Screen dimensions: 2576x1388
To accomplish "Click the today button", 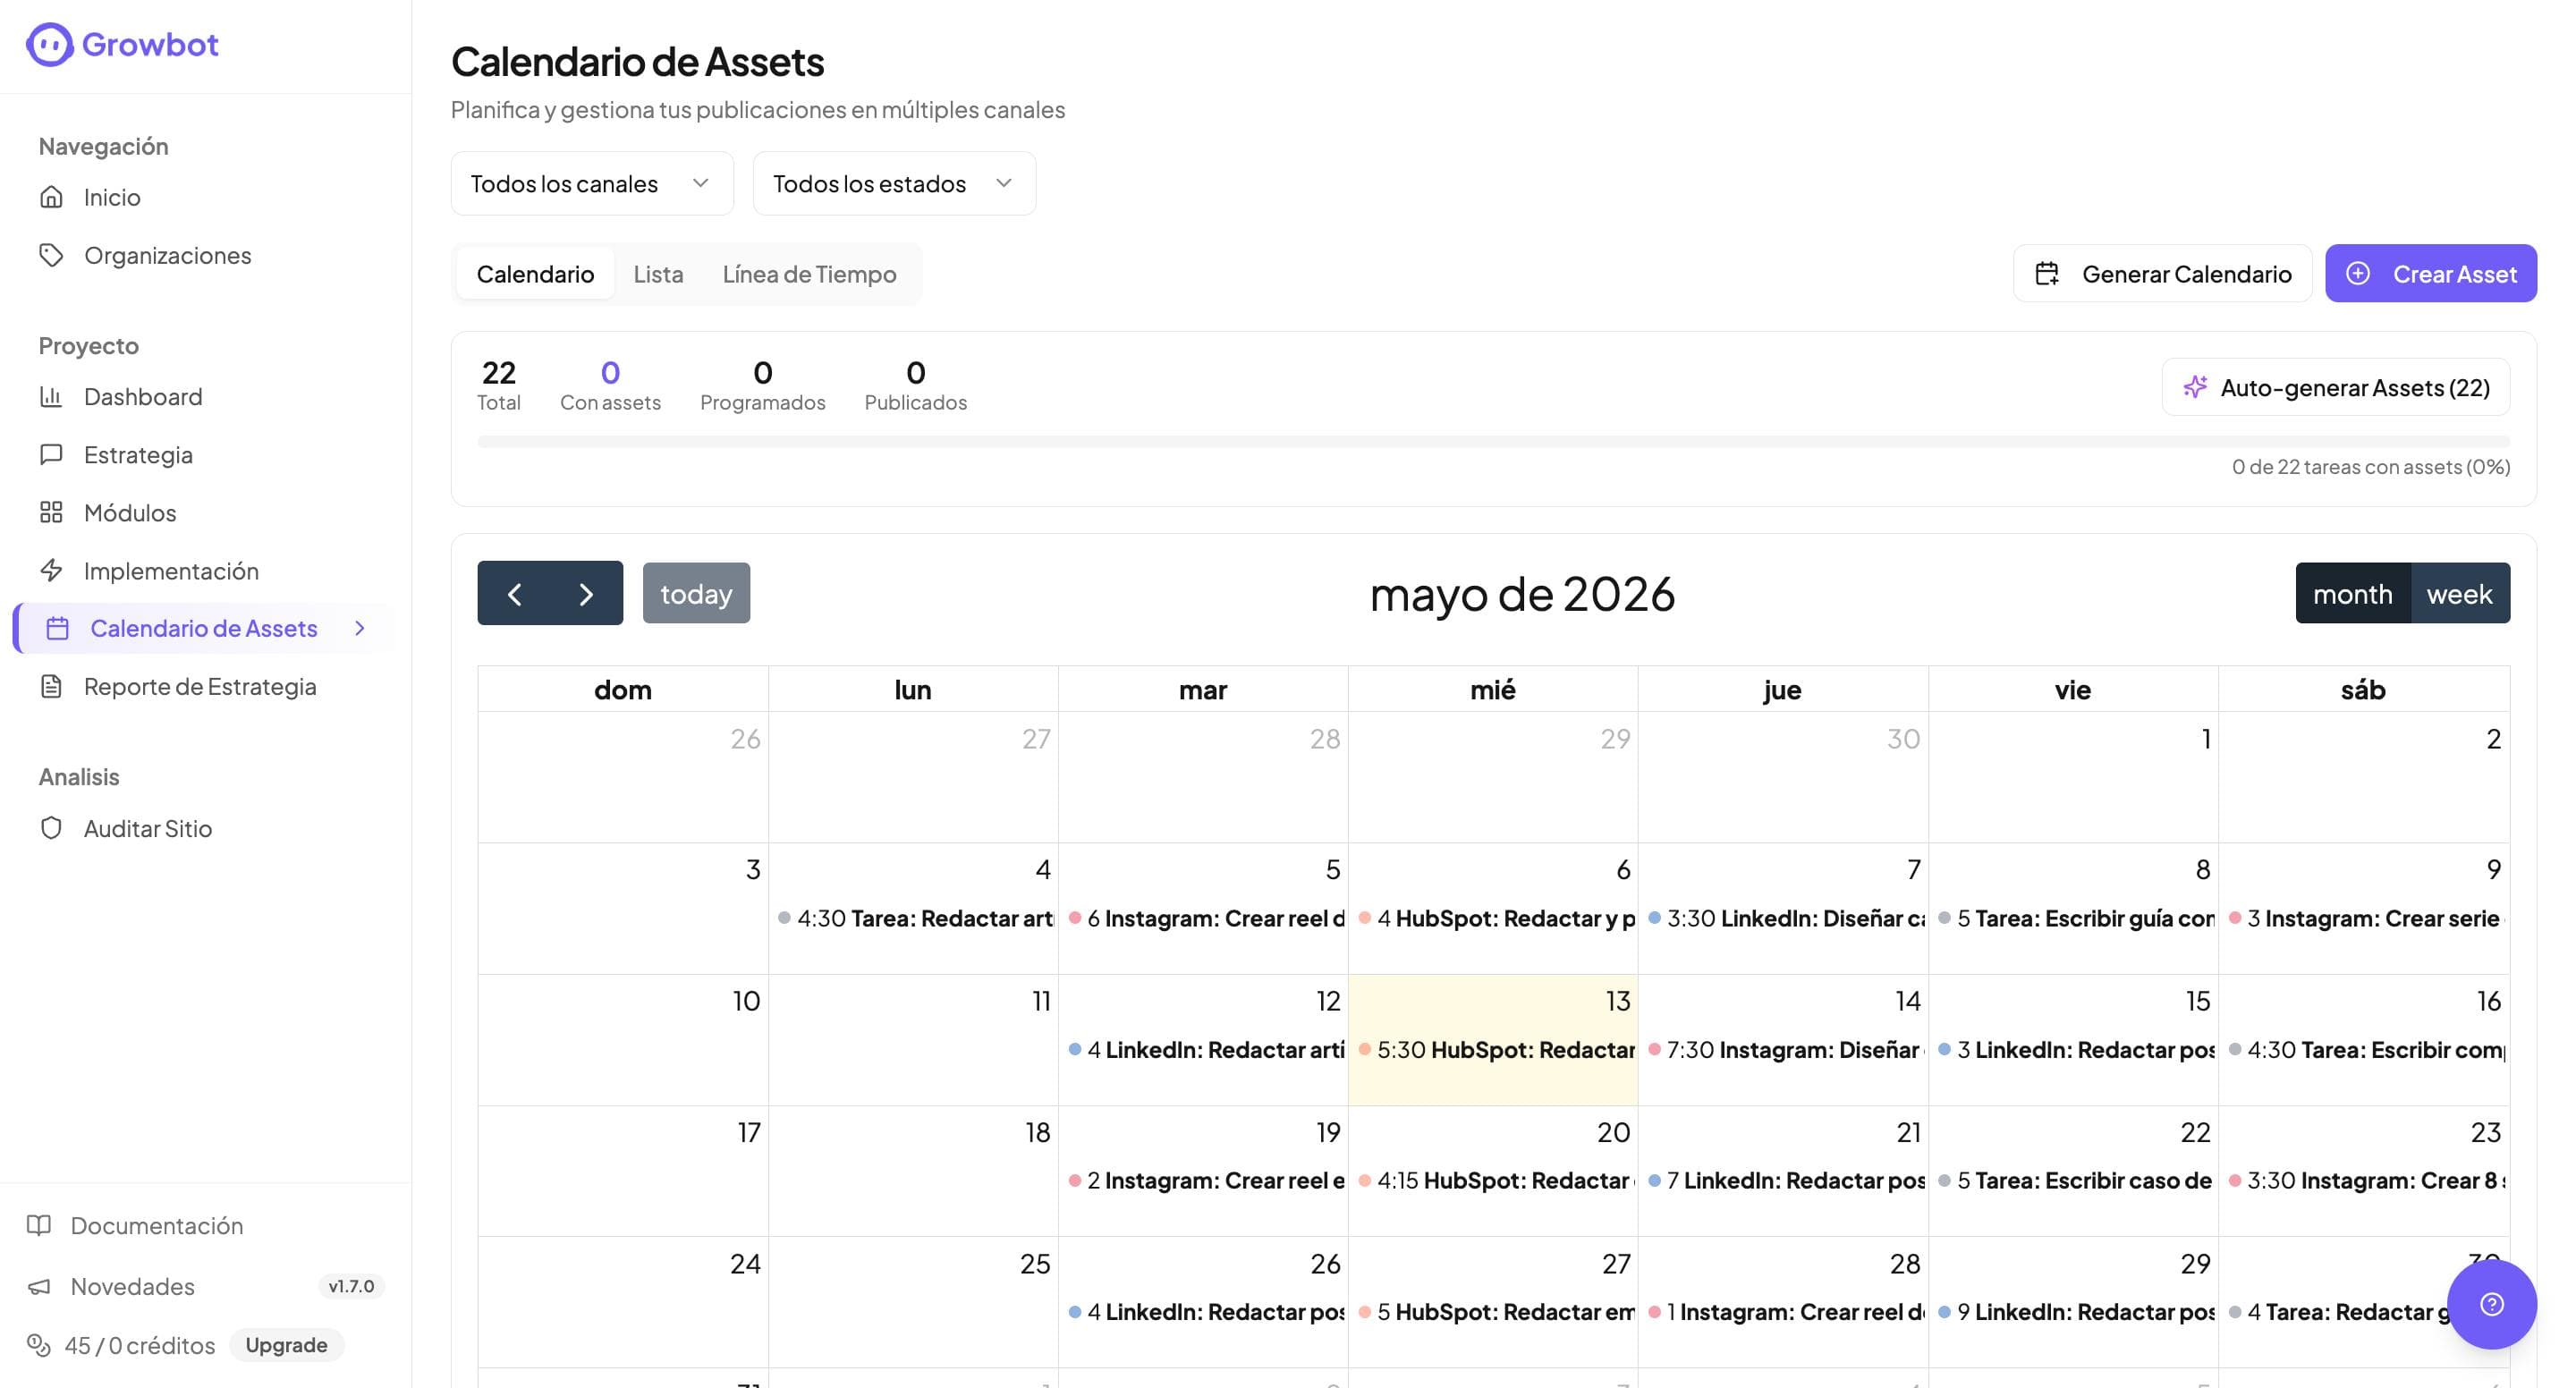I will click(x=696, y=594).
